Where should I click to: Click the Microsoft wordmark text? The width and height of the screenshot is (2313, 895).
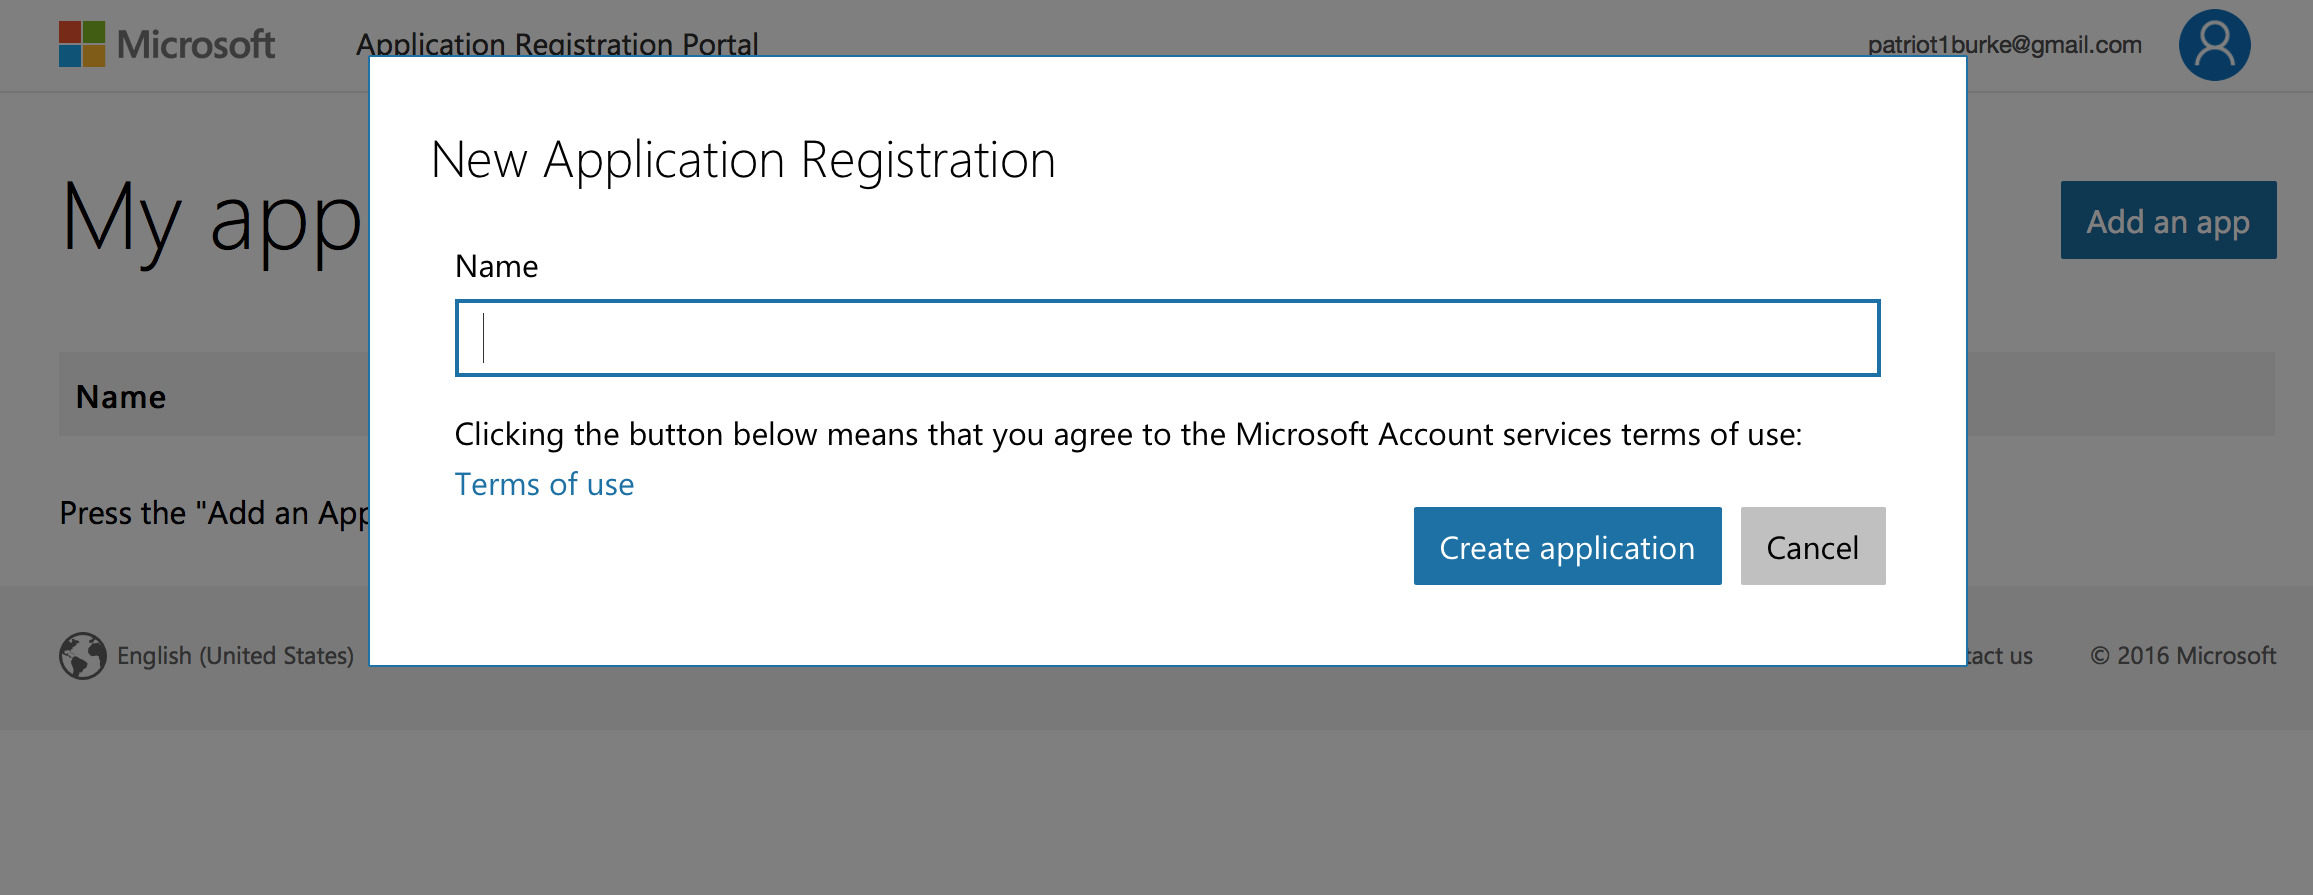(x=196, y=45)
